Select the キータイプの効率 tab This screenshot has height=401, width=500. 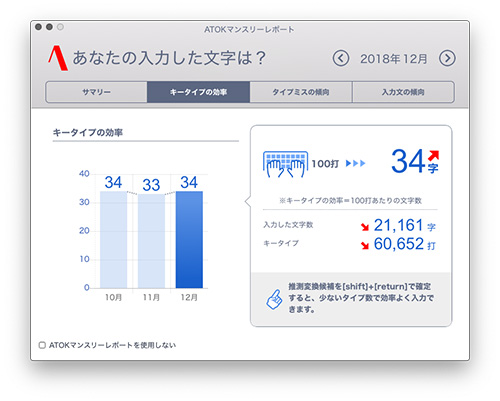tap(198, 92)
